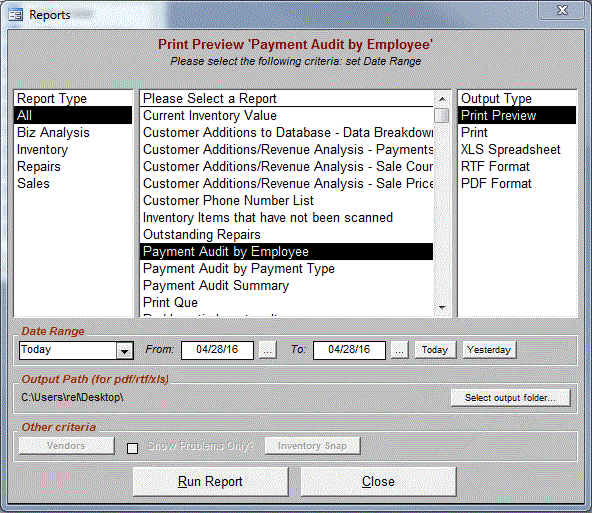Click the report list scrollbar thumb

442,116
